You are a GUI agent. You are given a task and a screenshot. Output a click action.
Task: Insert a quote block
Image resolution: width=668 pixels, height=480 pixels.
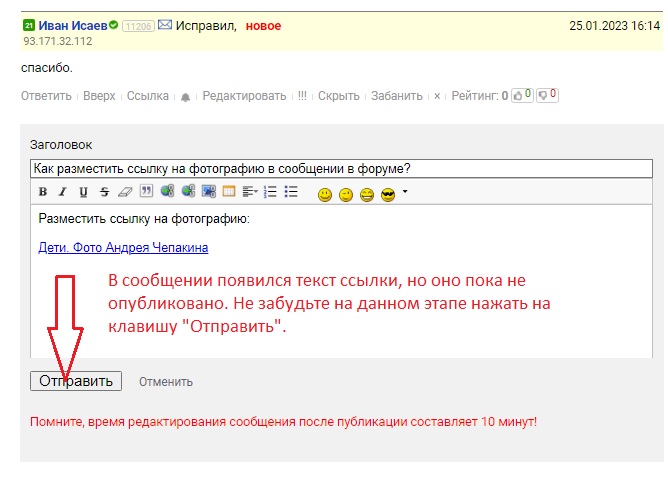point(146,191)
